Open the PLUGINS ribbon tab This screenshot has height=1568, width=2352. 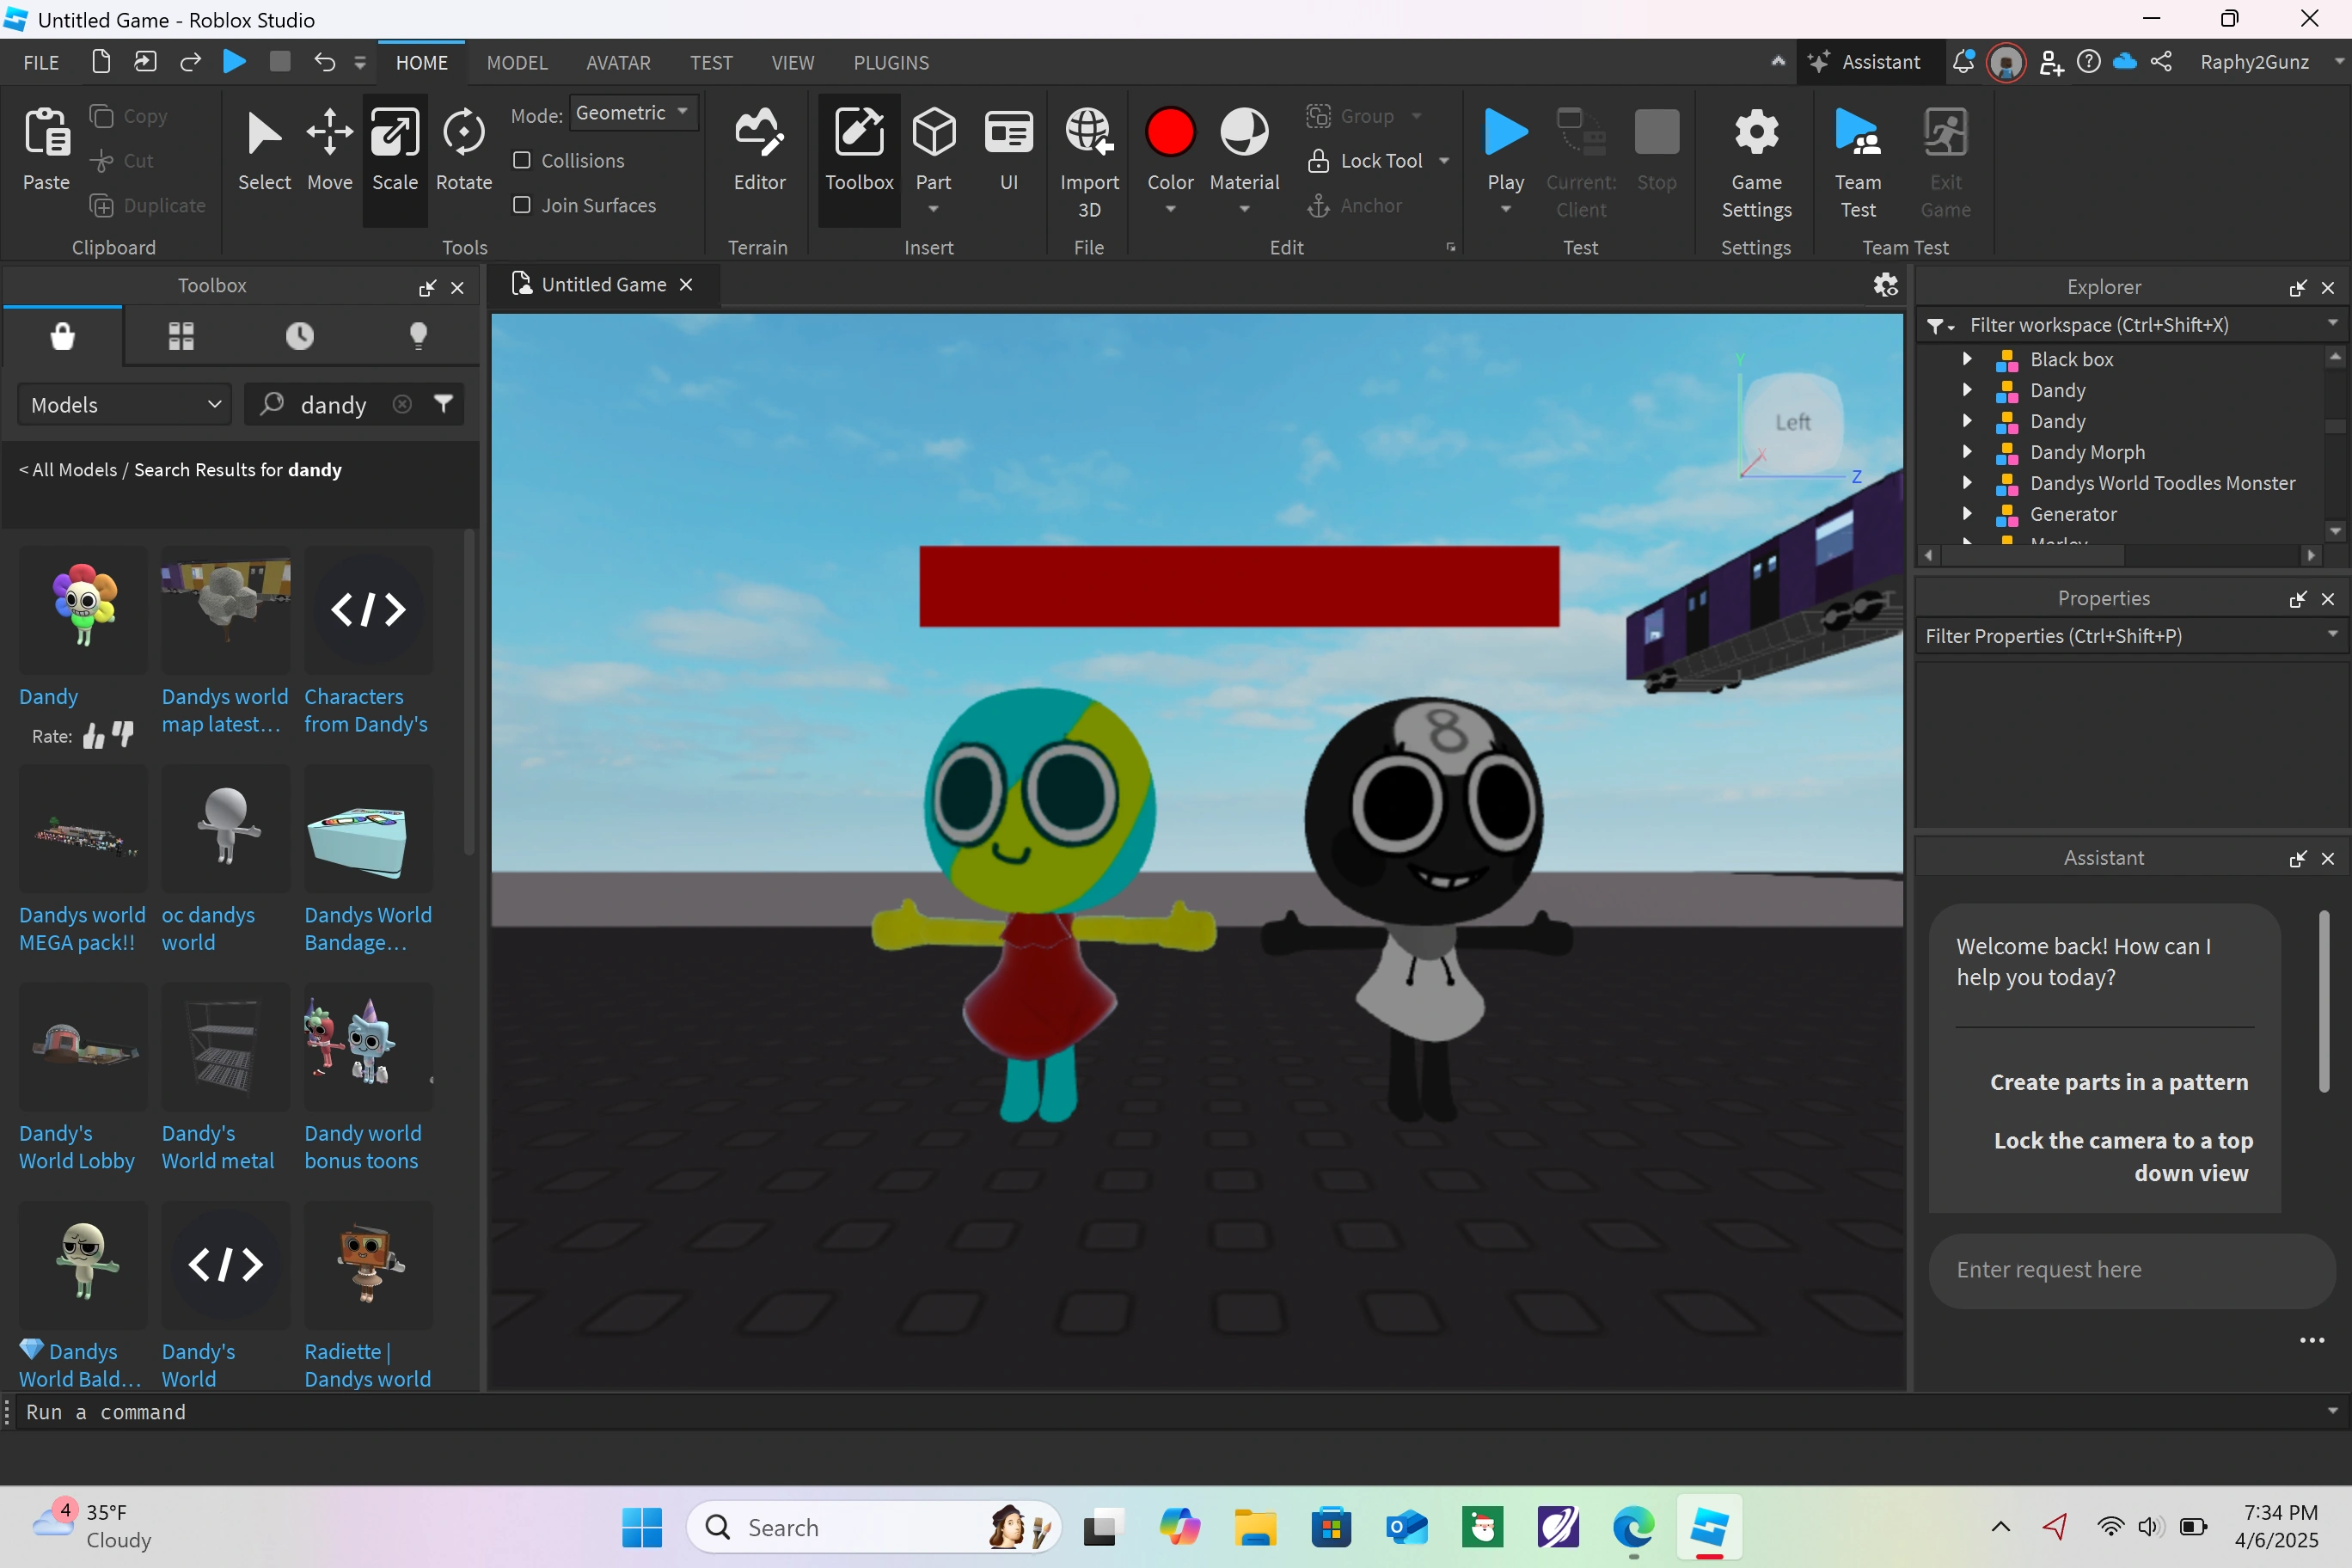[x=890, y=63]
